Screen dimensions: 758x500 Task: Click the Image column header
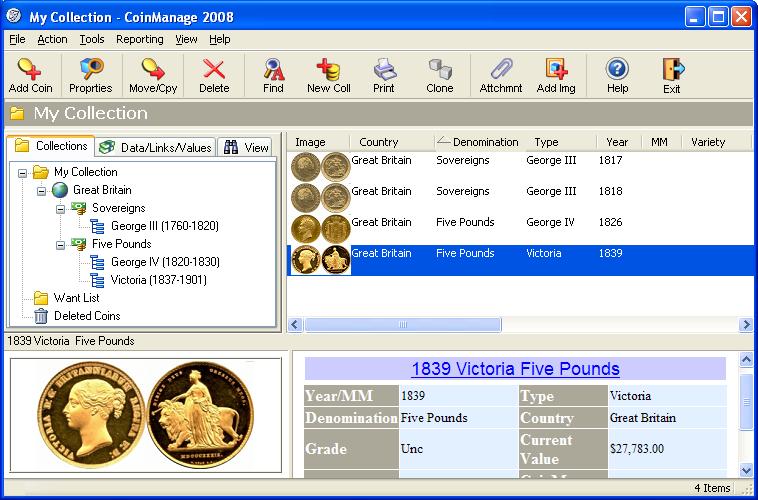pyautogui.click(x=318, y=142)
